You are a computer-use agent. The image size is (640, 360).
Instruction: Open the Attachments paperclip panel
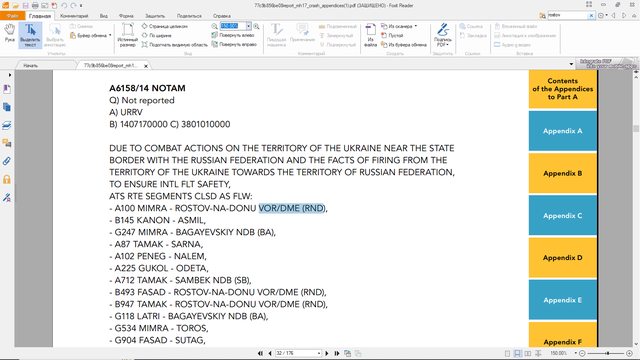[x=7, y=161]
